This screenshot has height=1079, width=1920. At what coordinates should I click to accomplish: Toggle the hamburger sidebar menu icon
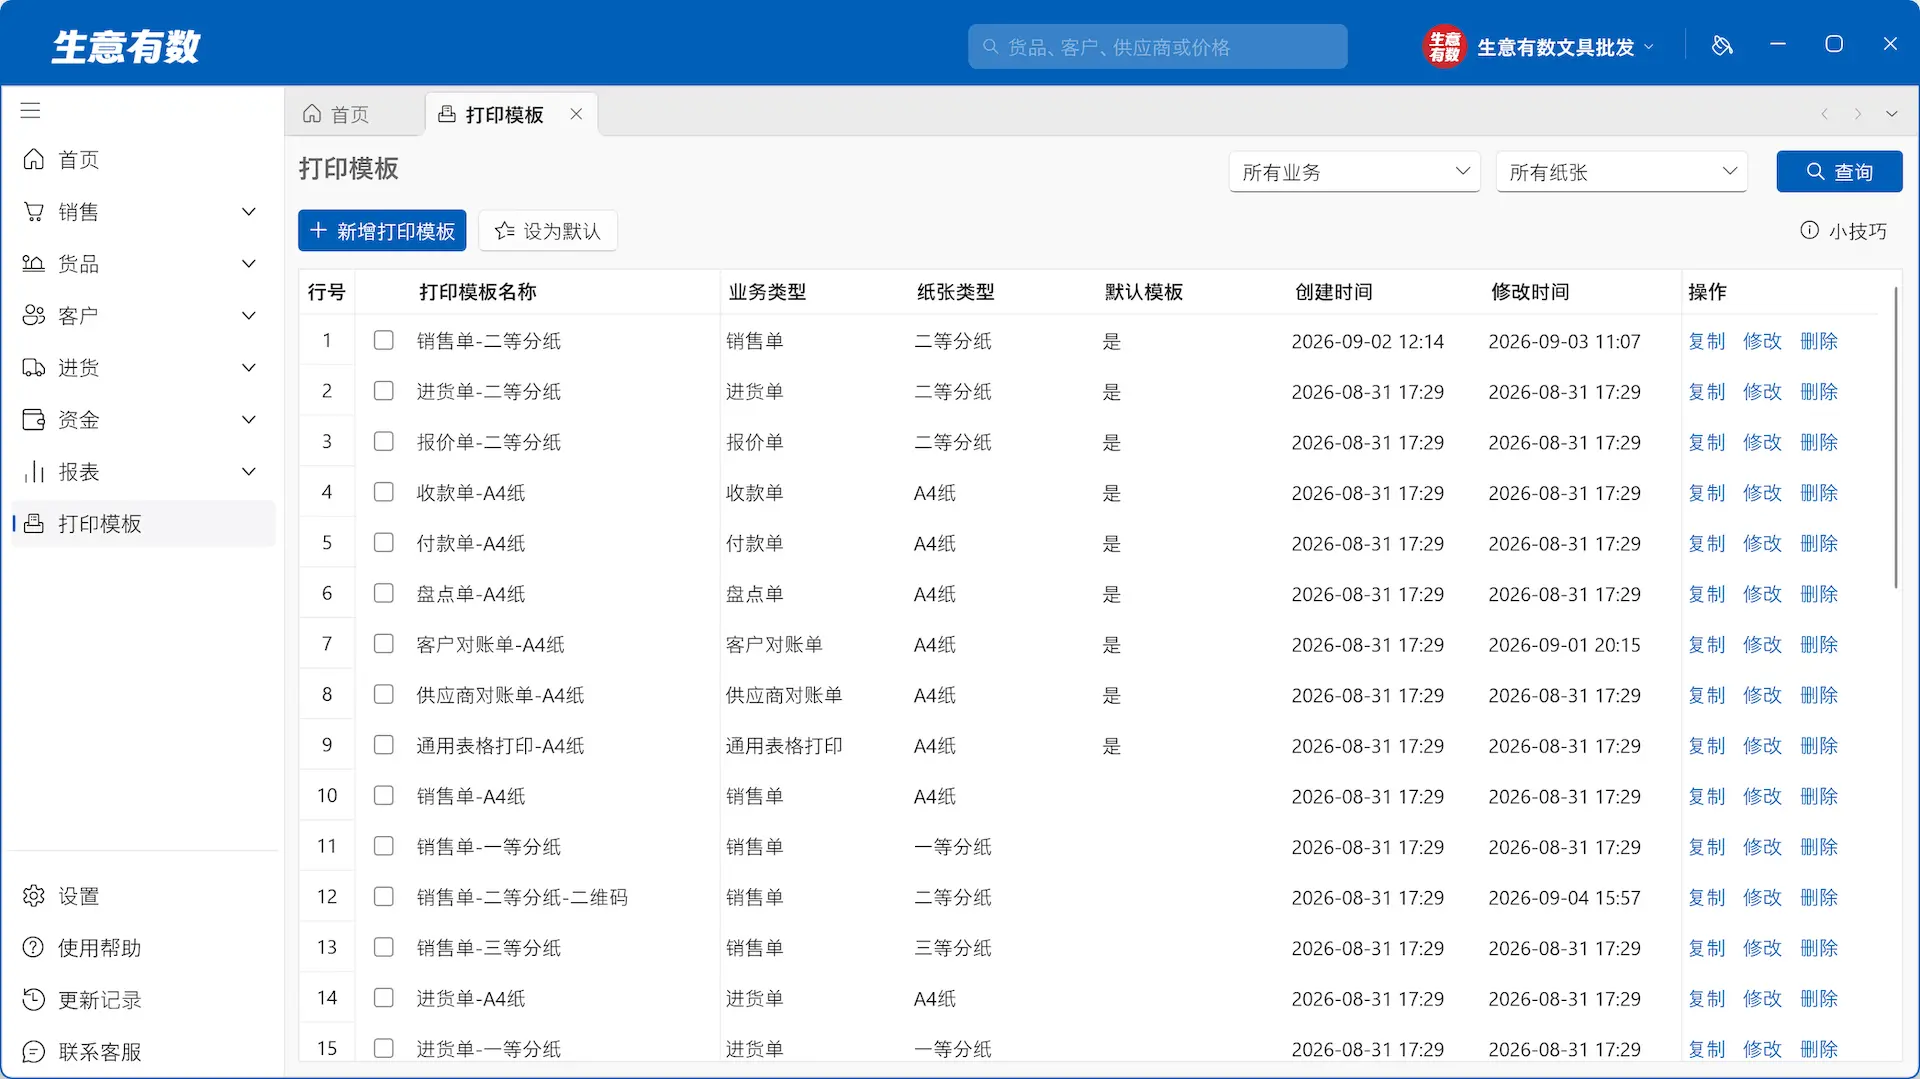click(31, 111)
